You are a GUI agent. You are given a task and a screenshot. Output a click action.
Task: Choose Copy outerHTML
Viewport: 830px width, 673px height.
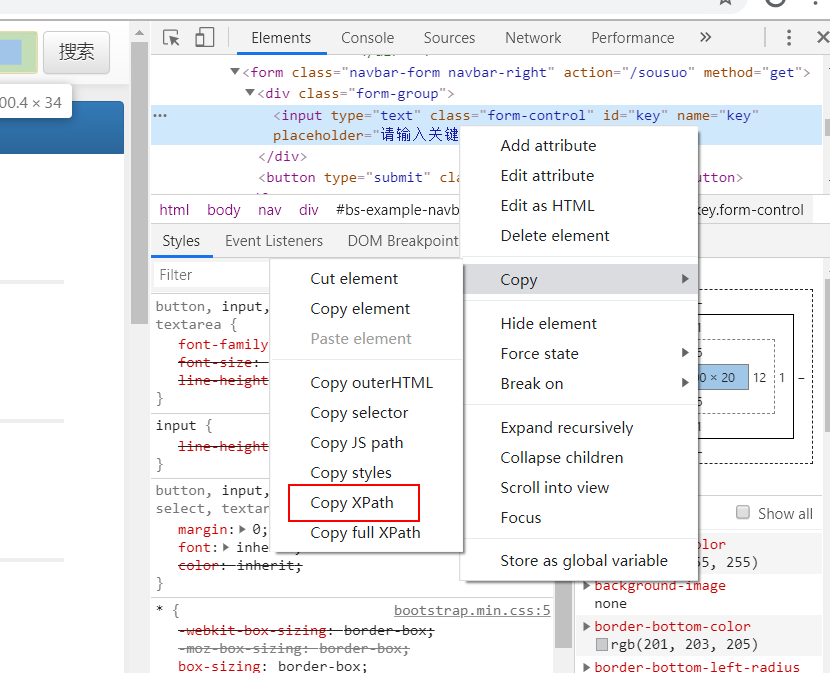372,383
